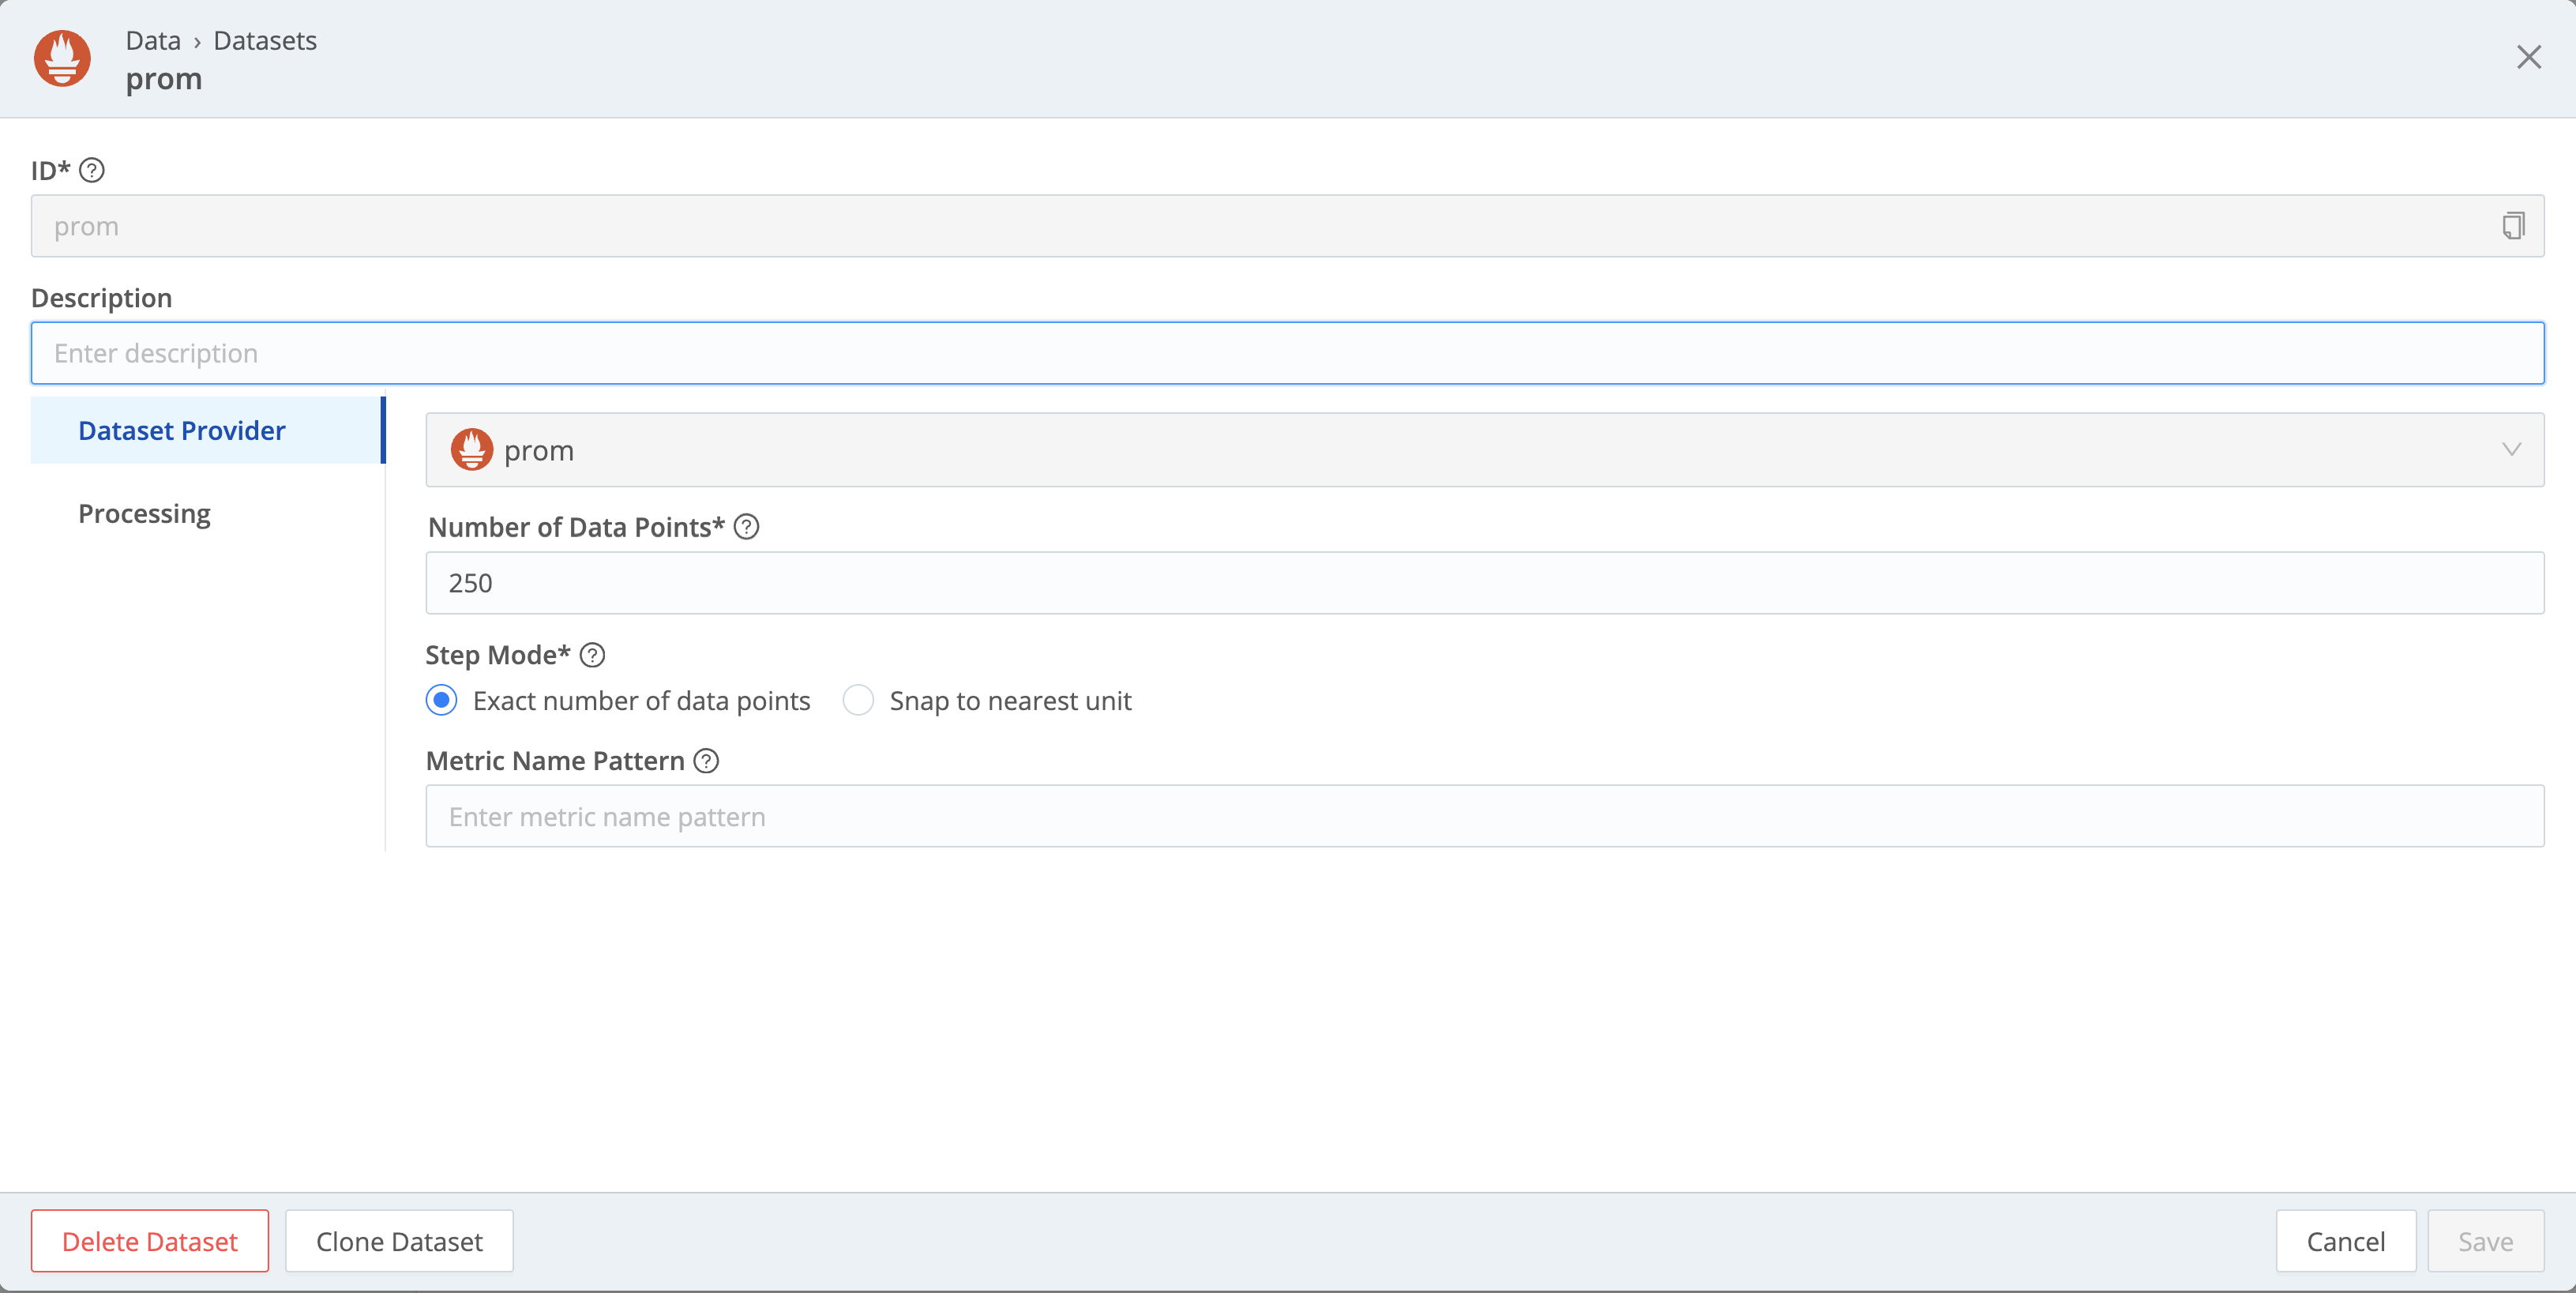Viewport: 2576px width, 1293px height.
Task: Click the help icon next to Metric Name Pattern
Action: pos(706,761)
